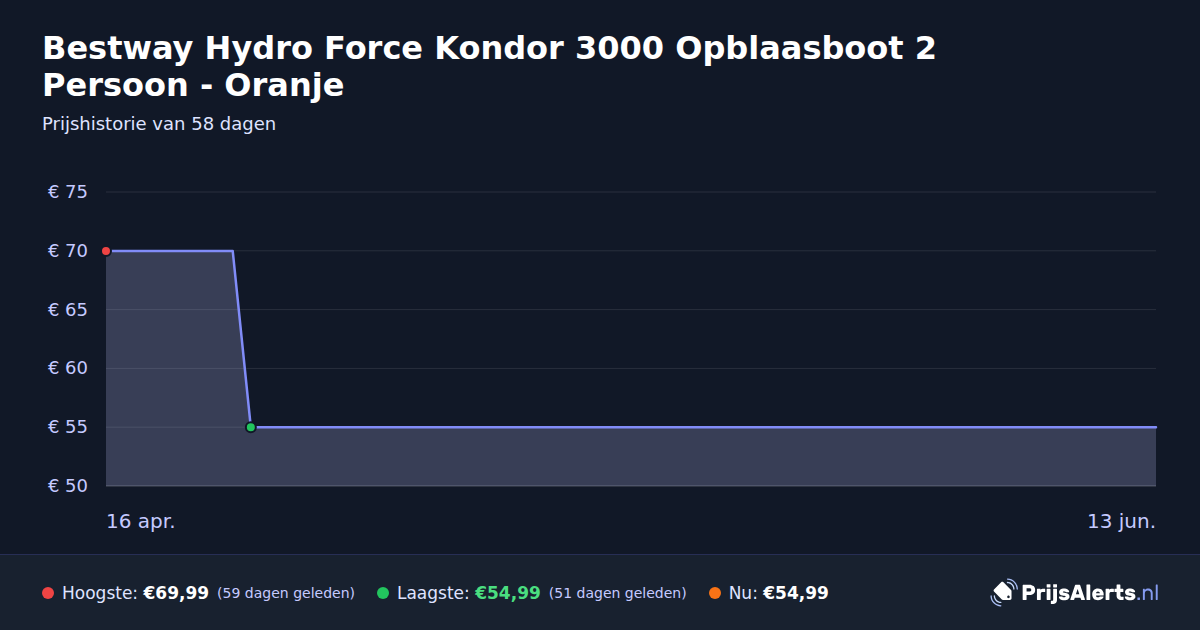
Task: Click the € 50 axis label
Action: coord(68,486)
